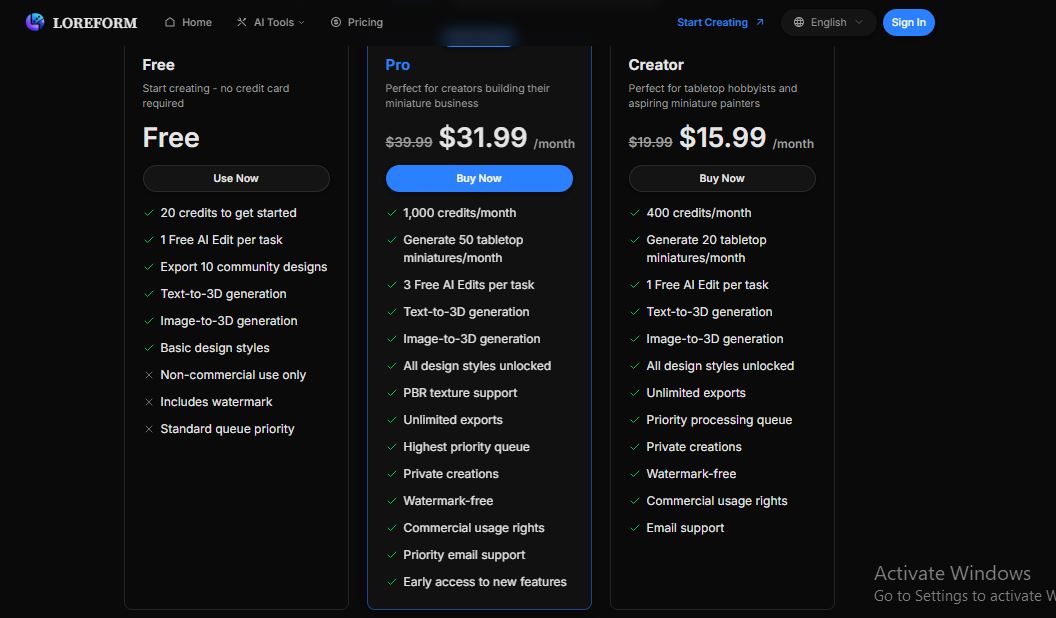Click the X icon beside Includes watermark

(x=149, y=402)
